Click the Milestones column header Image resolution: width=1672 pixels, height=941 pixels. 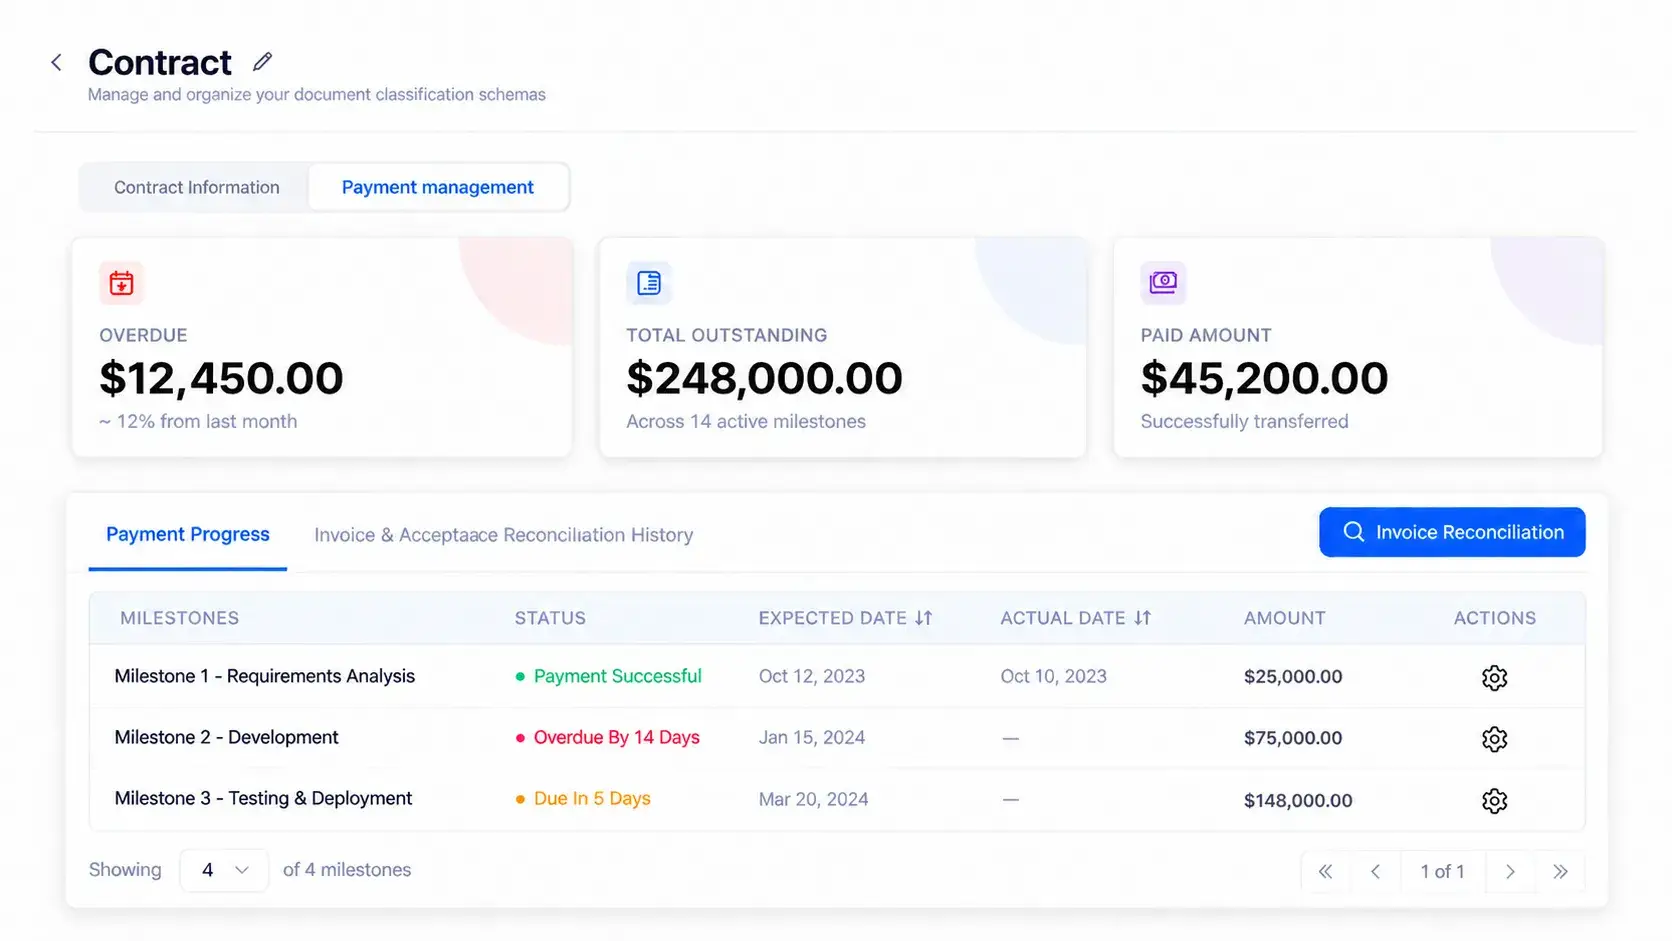[180, 618]
